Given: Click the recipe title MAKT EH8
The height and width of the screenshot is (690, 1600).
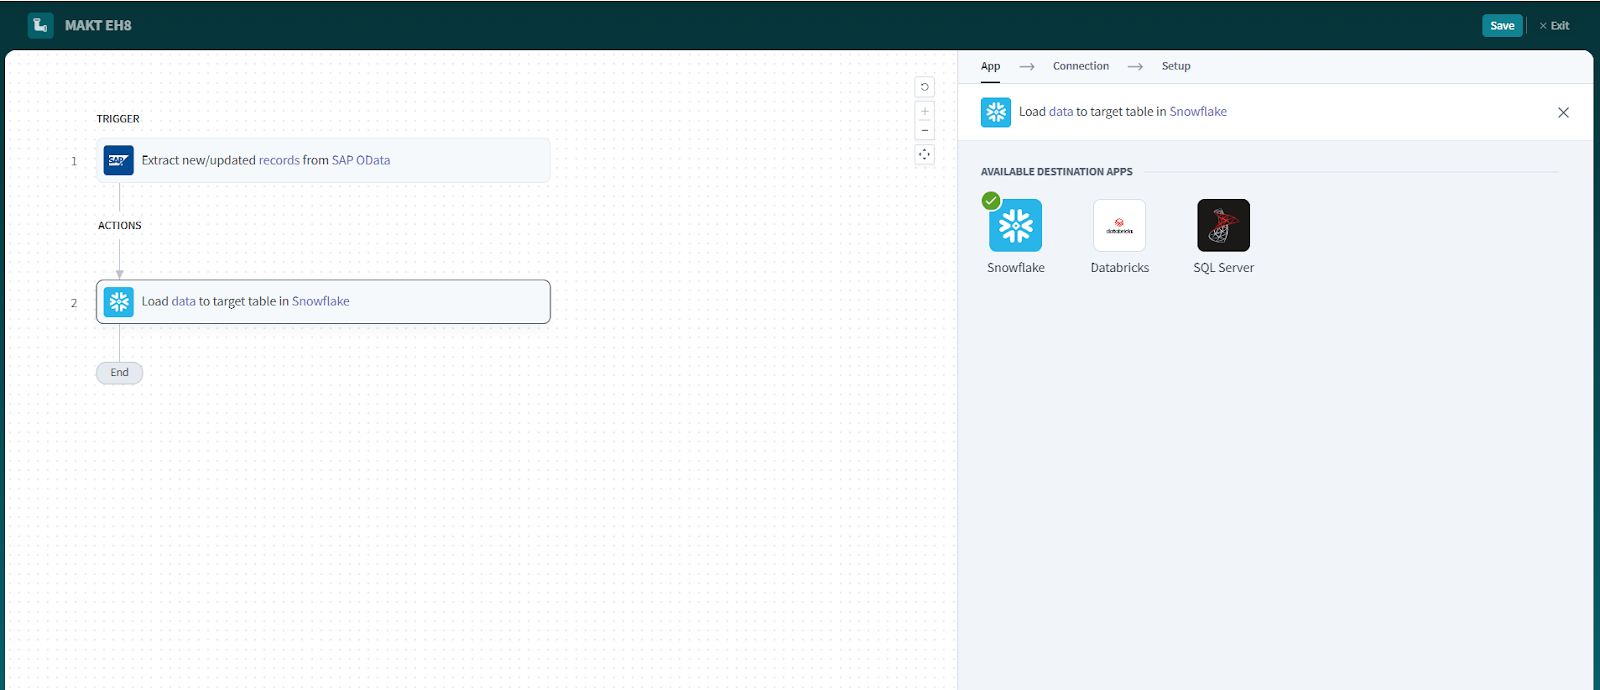Looking at the screenshot, I should point(98,25).
